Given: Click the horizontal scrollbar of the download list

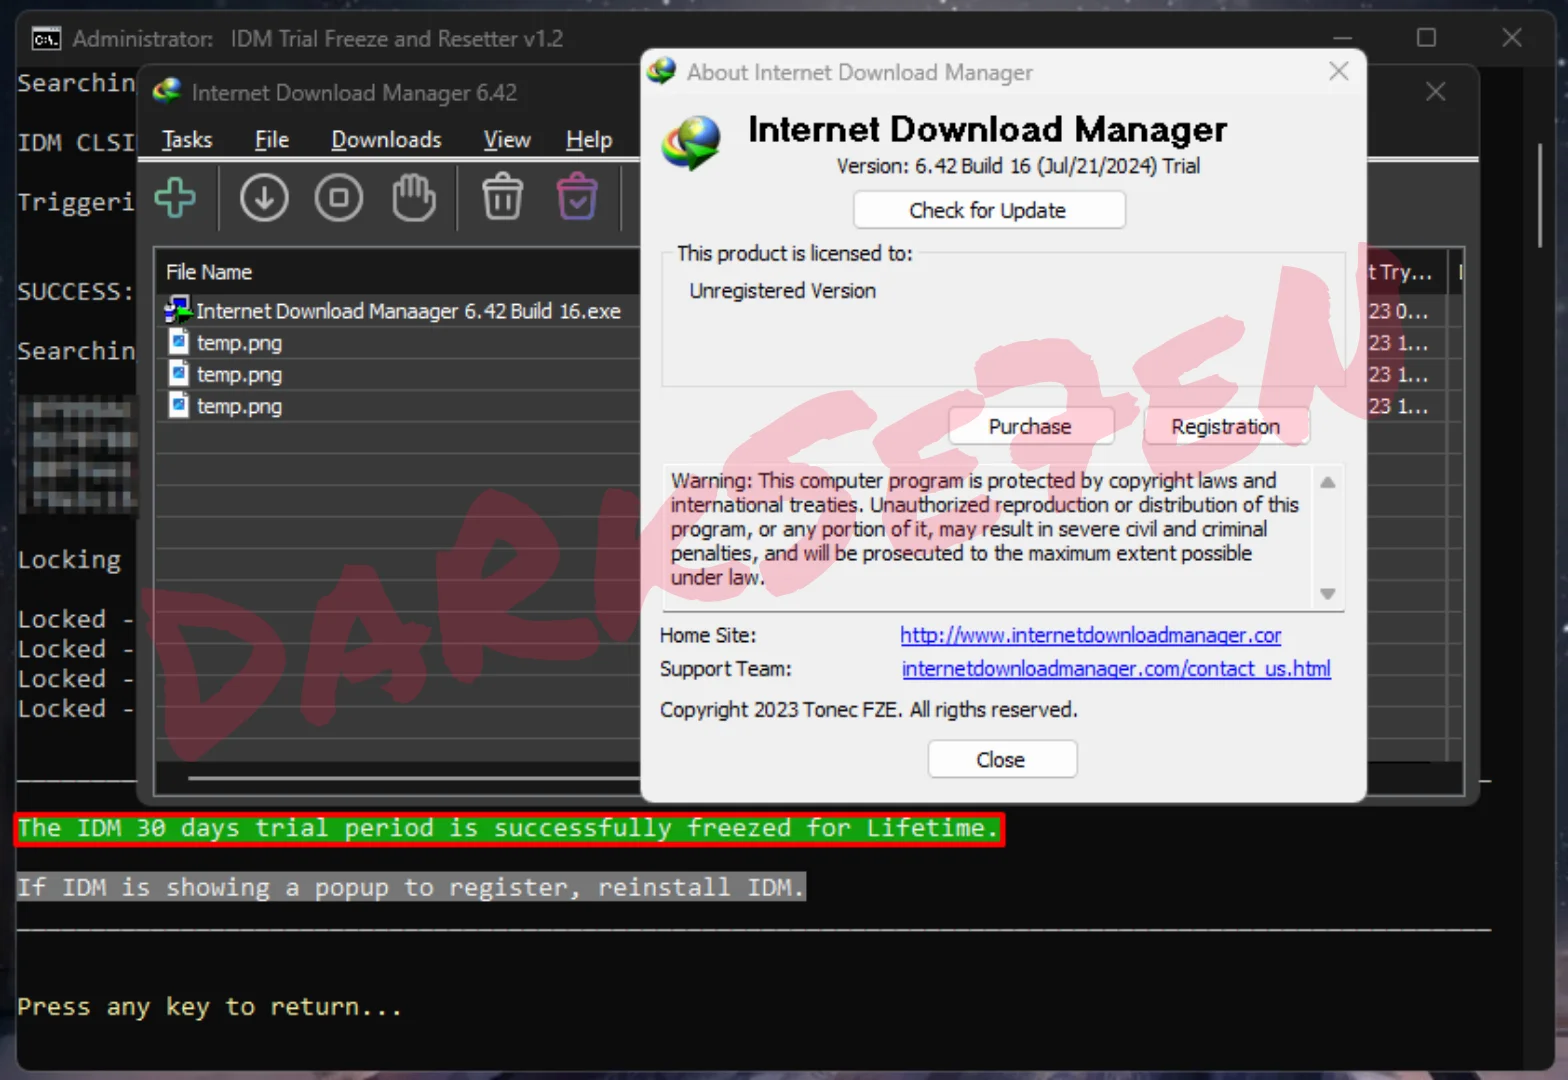Looking at the screenshot, I should pos(412,777).
